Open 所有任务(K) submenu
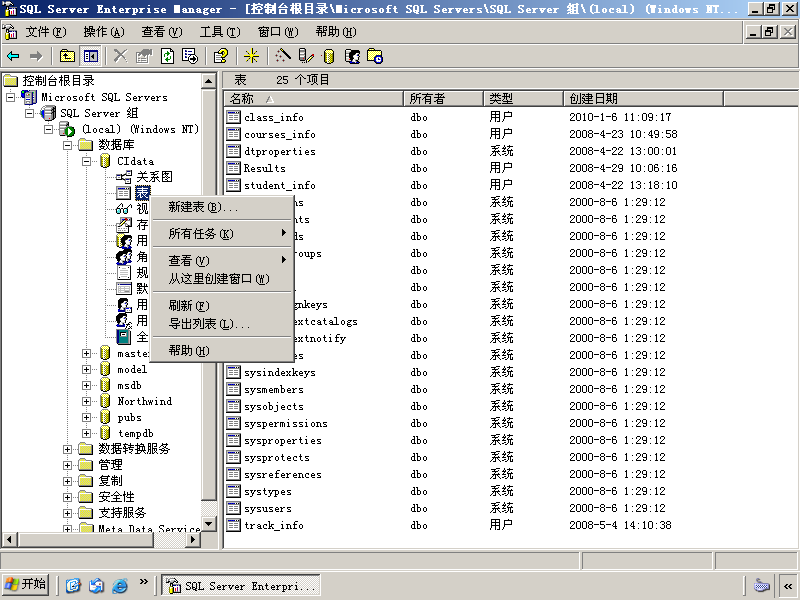Image resolution: width=800 pixels, height=600 pixels. coord(222,234)
